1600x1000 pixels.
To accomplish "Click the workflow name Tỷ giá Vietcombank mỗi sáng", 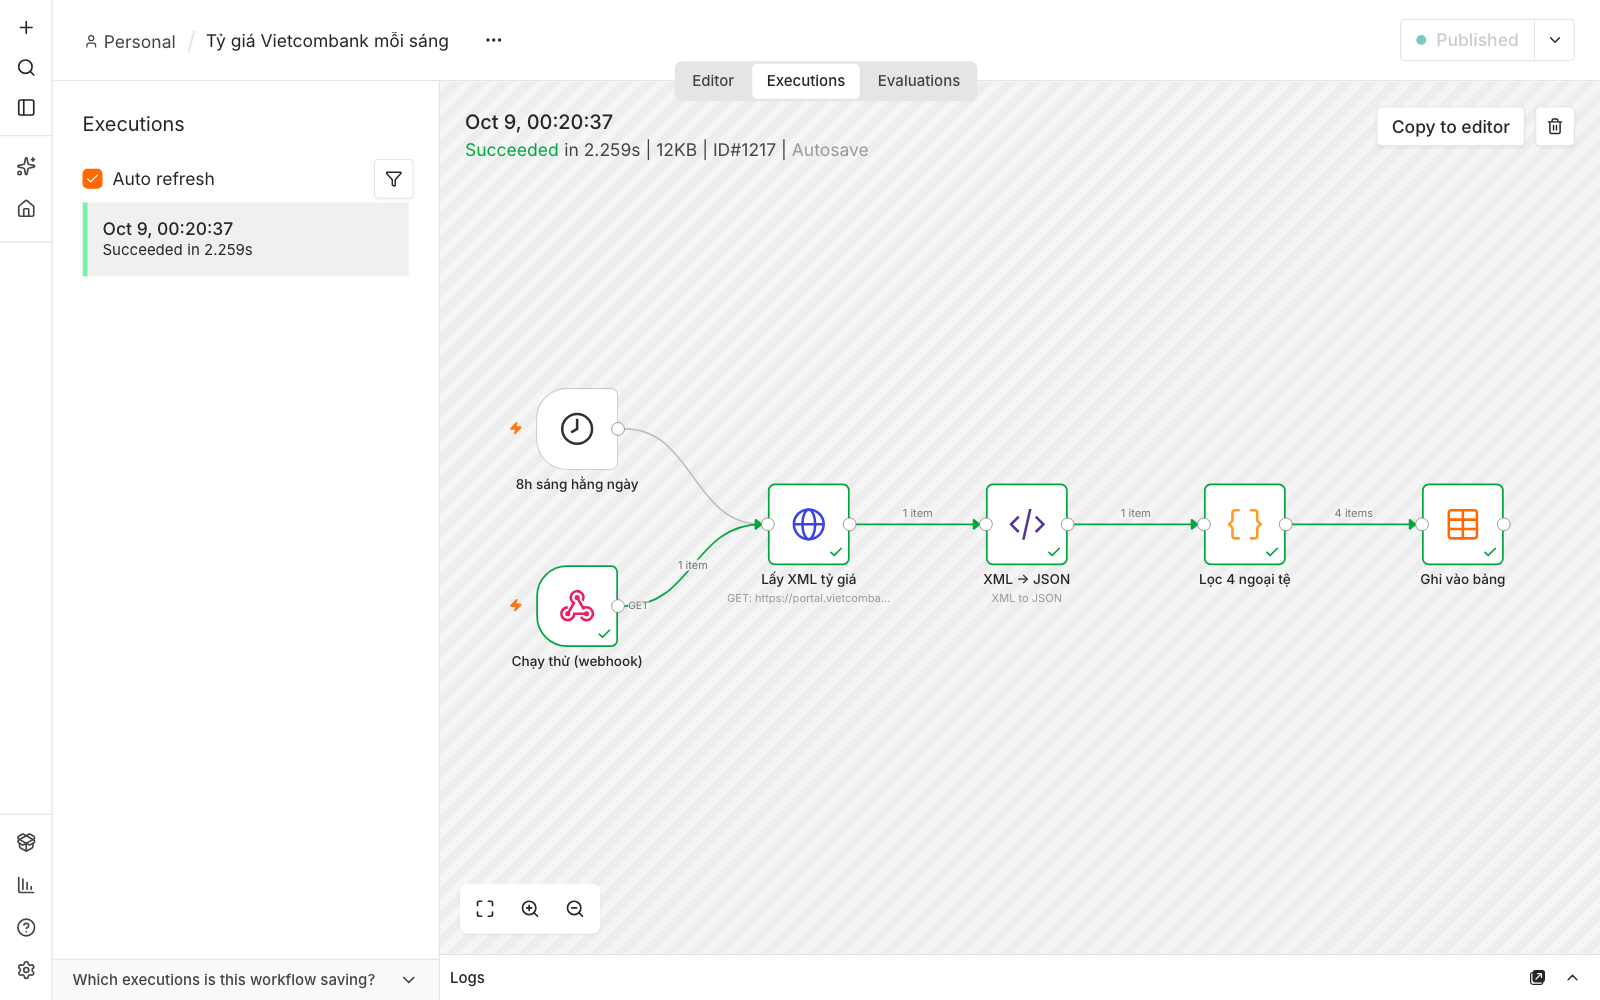I will 327,41.
